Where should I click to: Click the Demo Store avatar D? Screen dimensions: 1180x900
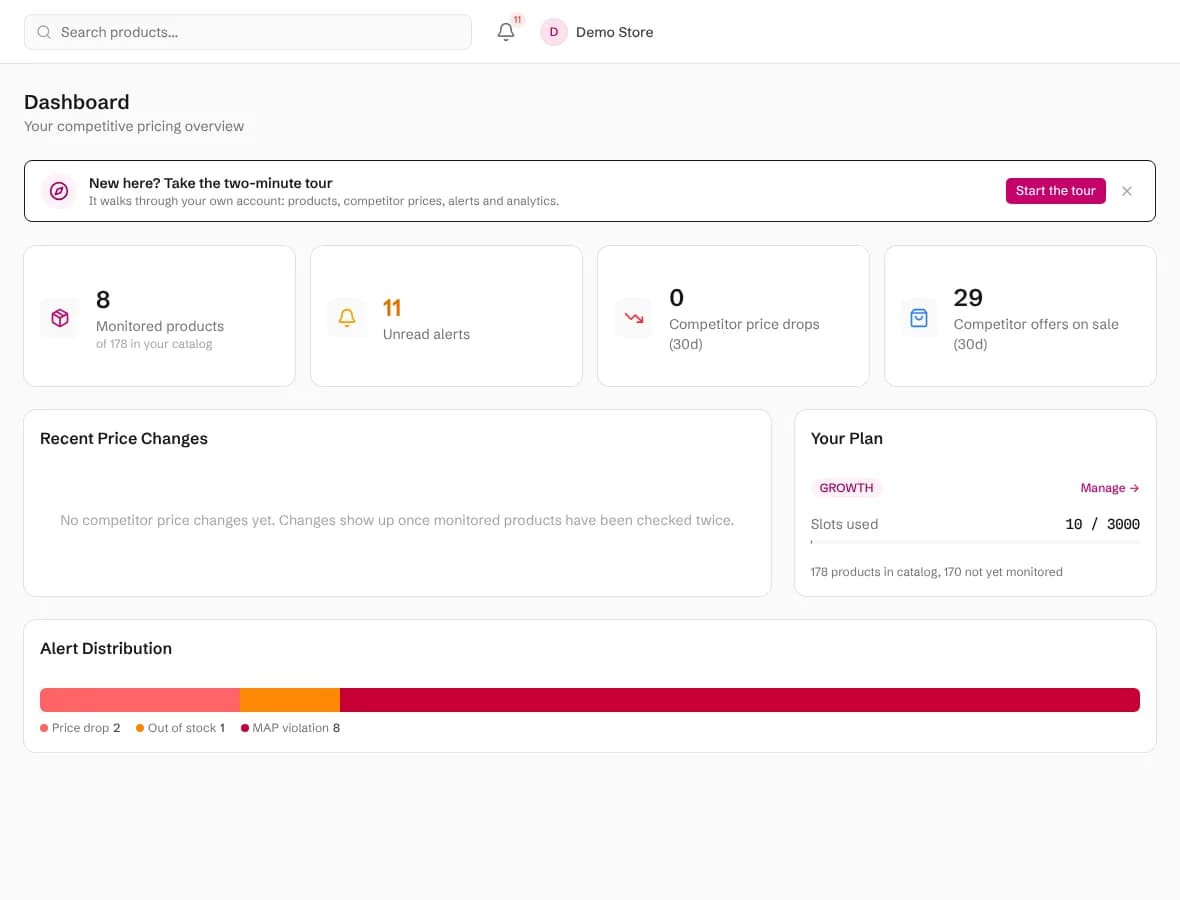(554, 32)
